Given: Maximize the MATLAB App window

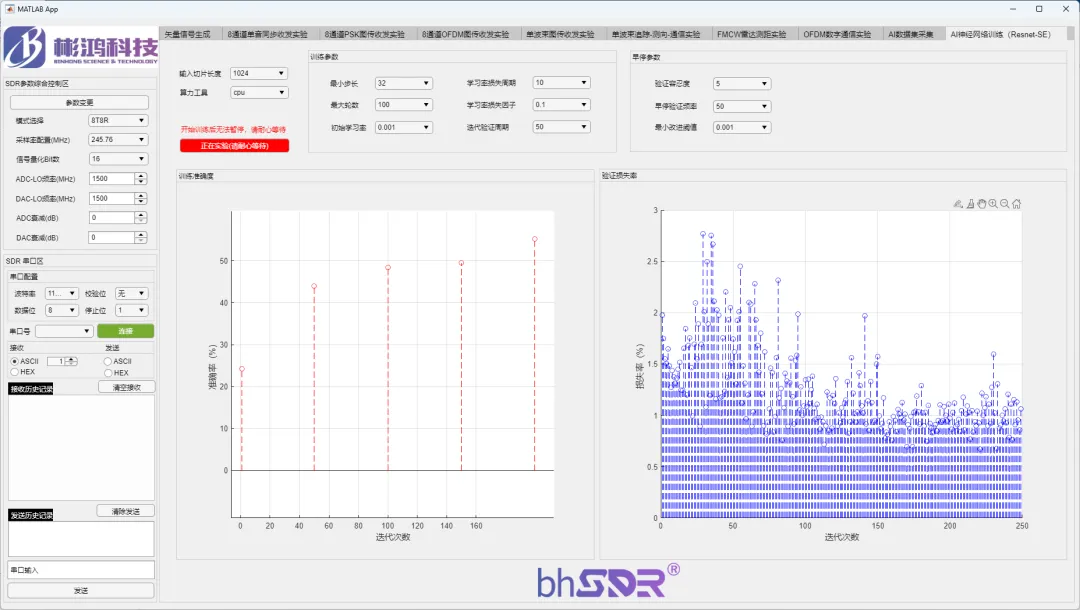Looking at the screenshot, I should click(x=1039, y=9).
